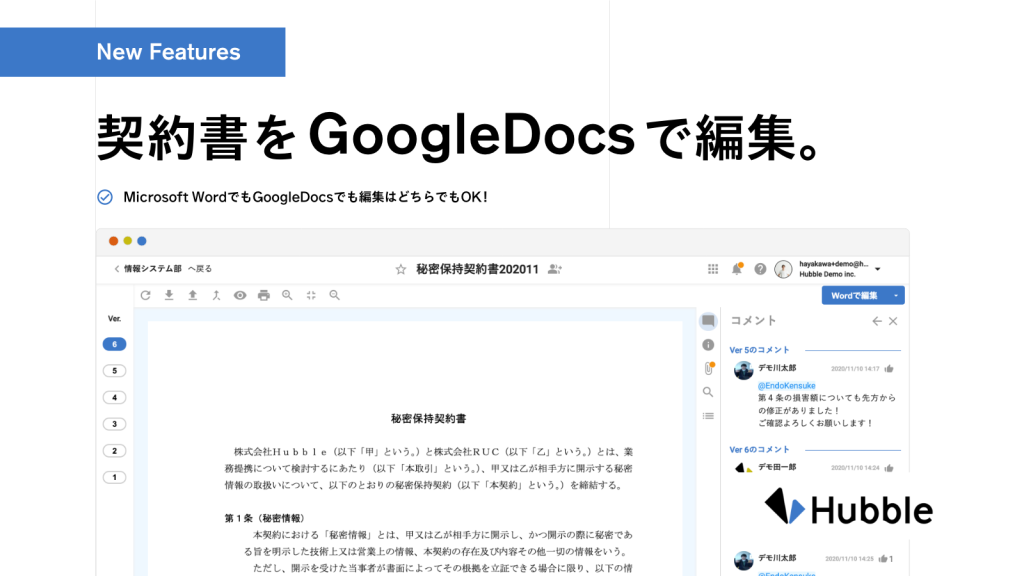Click the hayakawa+demo account name

point(834,264)
